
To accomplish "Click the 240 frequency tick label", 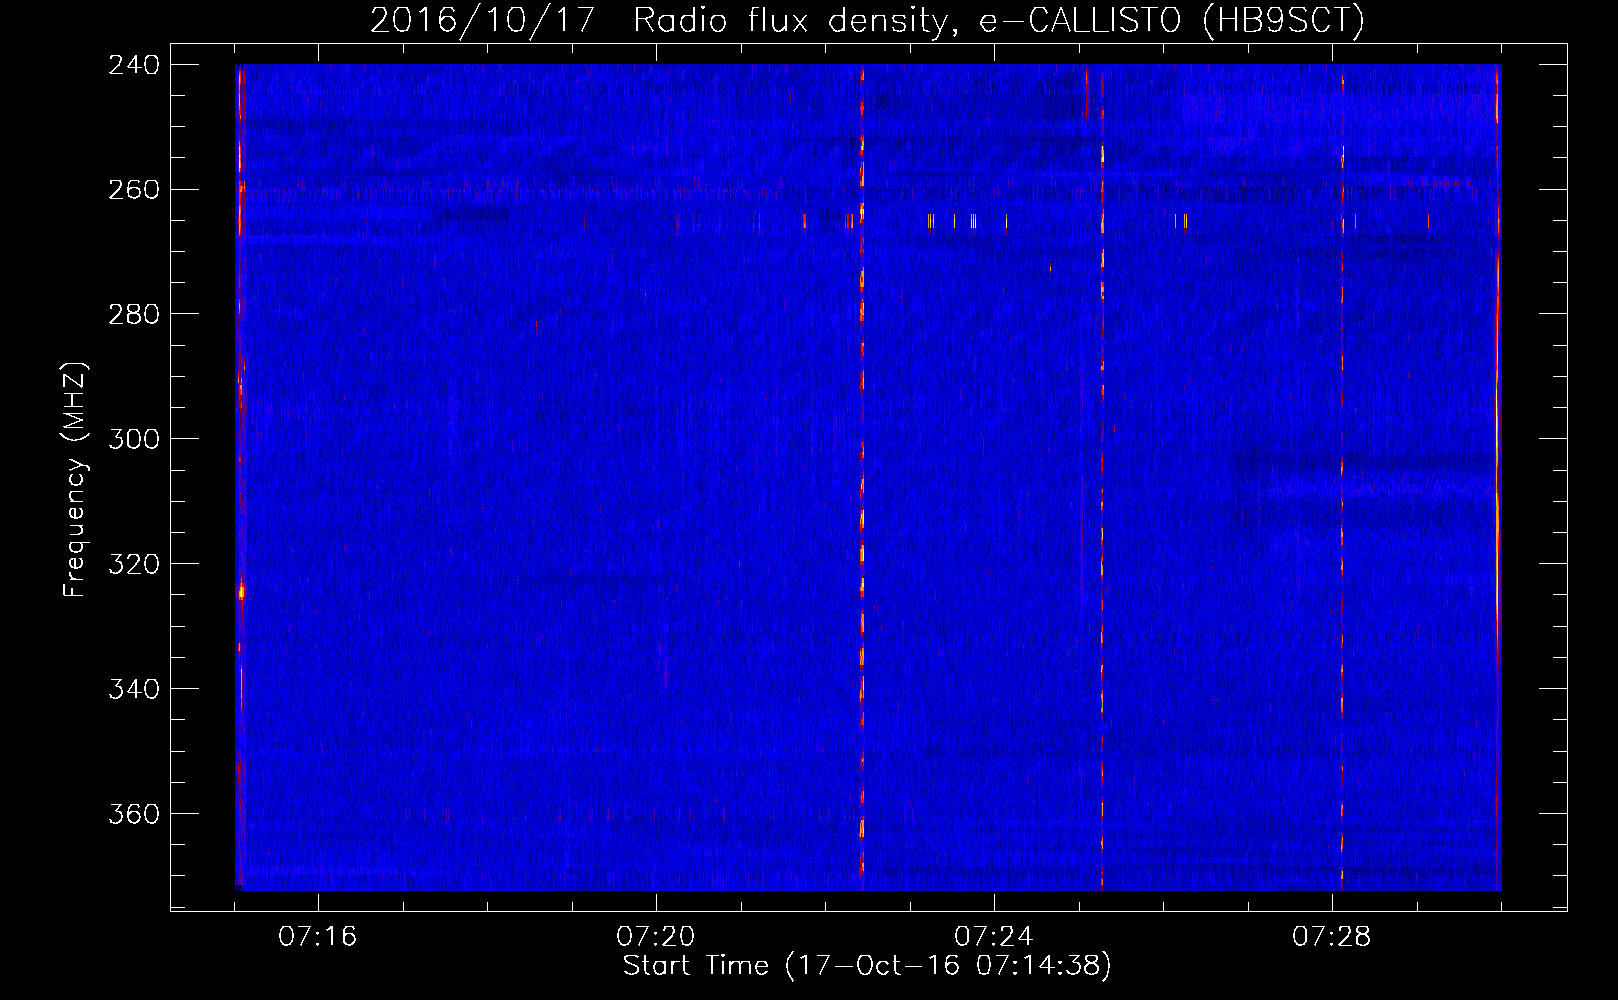I will coord(134,65).
